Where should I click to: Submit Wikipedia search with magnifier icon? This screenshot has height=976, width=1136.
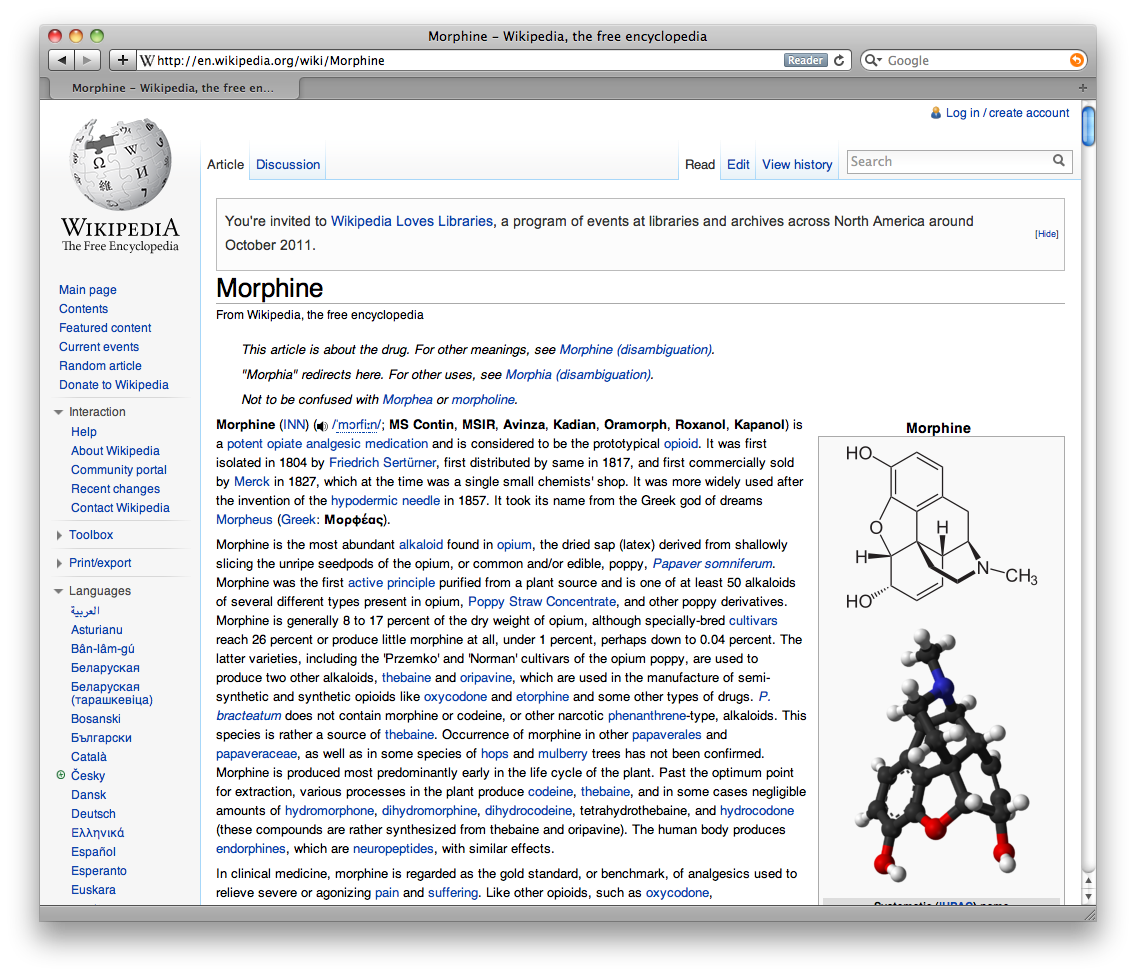tap(1058, 161)
